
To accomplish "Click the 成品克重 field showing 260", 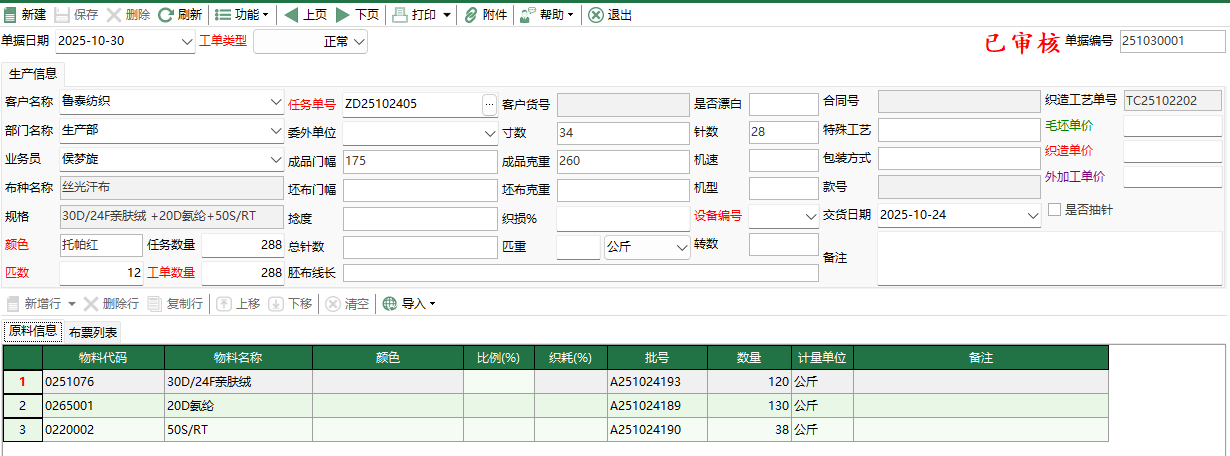I will pyautogui.click(x=622, y=161).
